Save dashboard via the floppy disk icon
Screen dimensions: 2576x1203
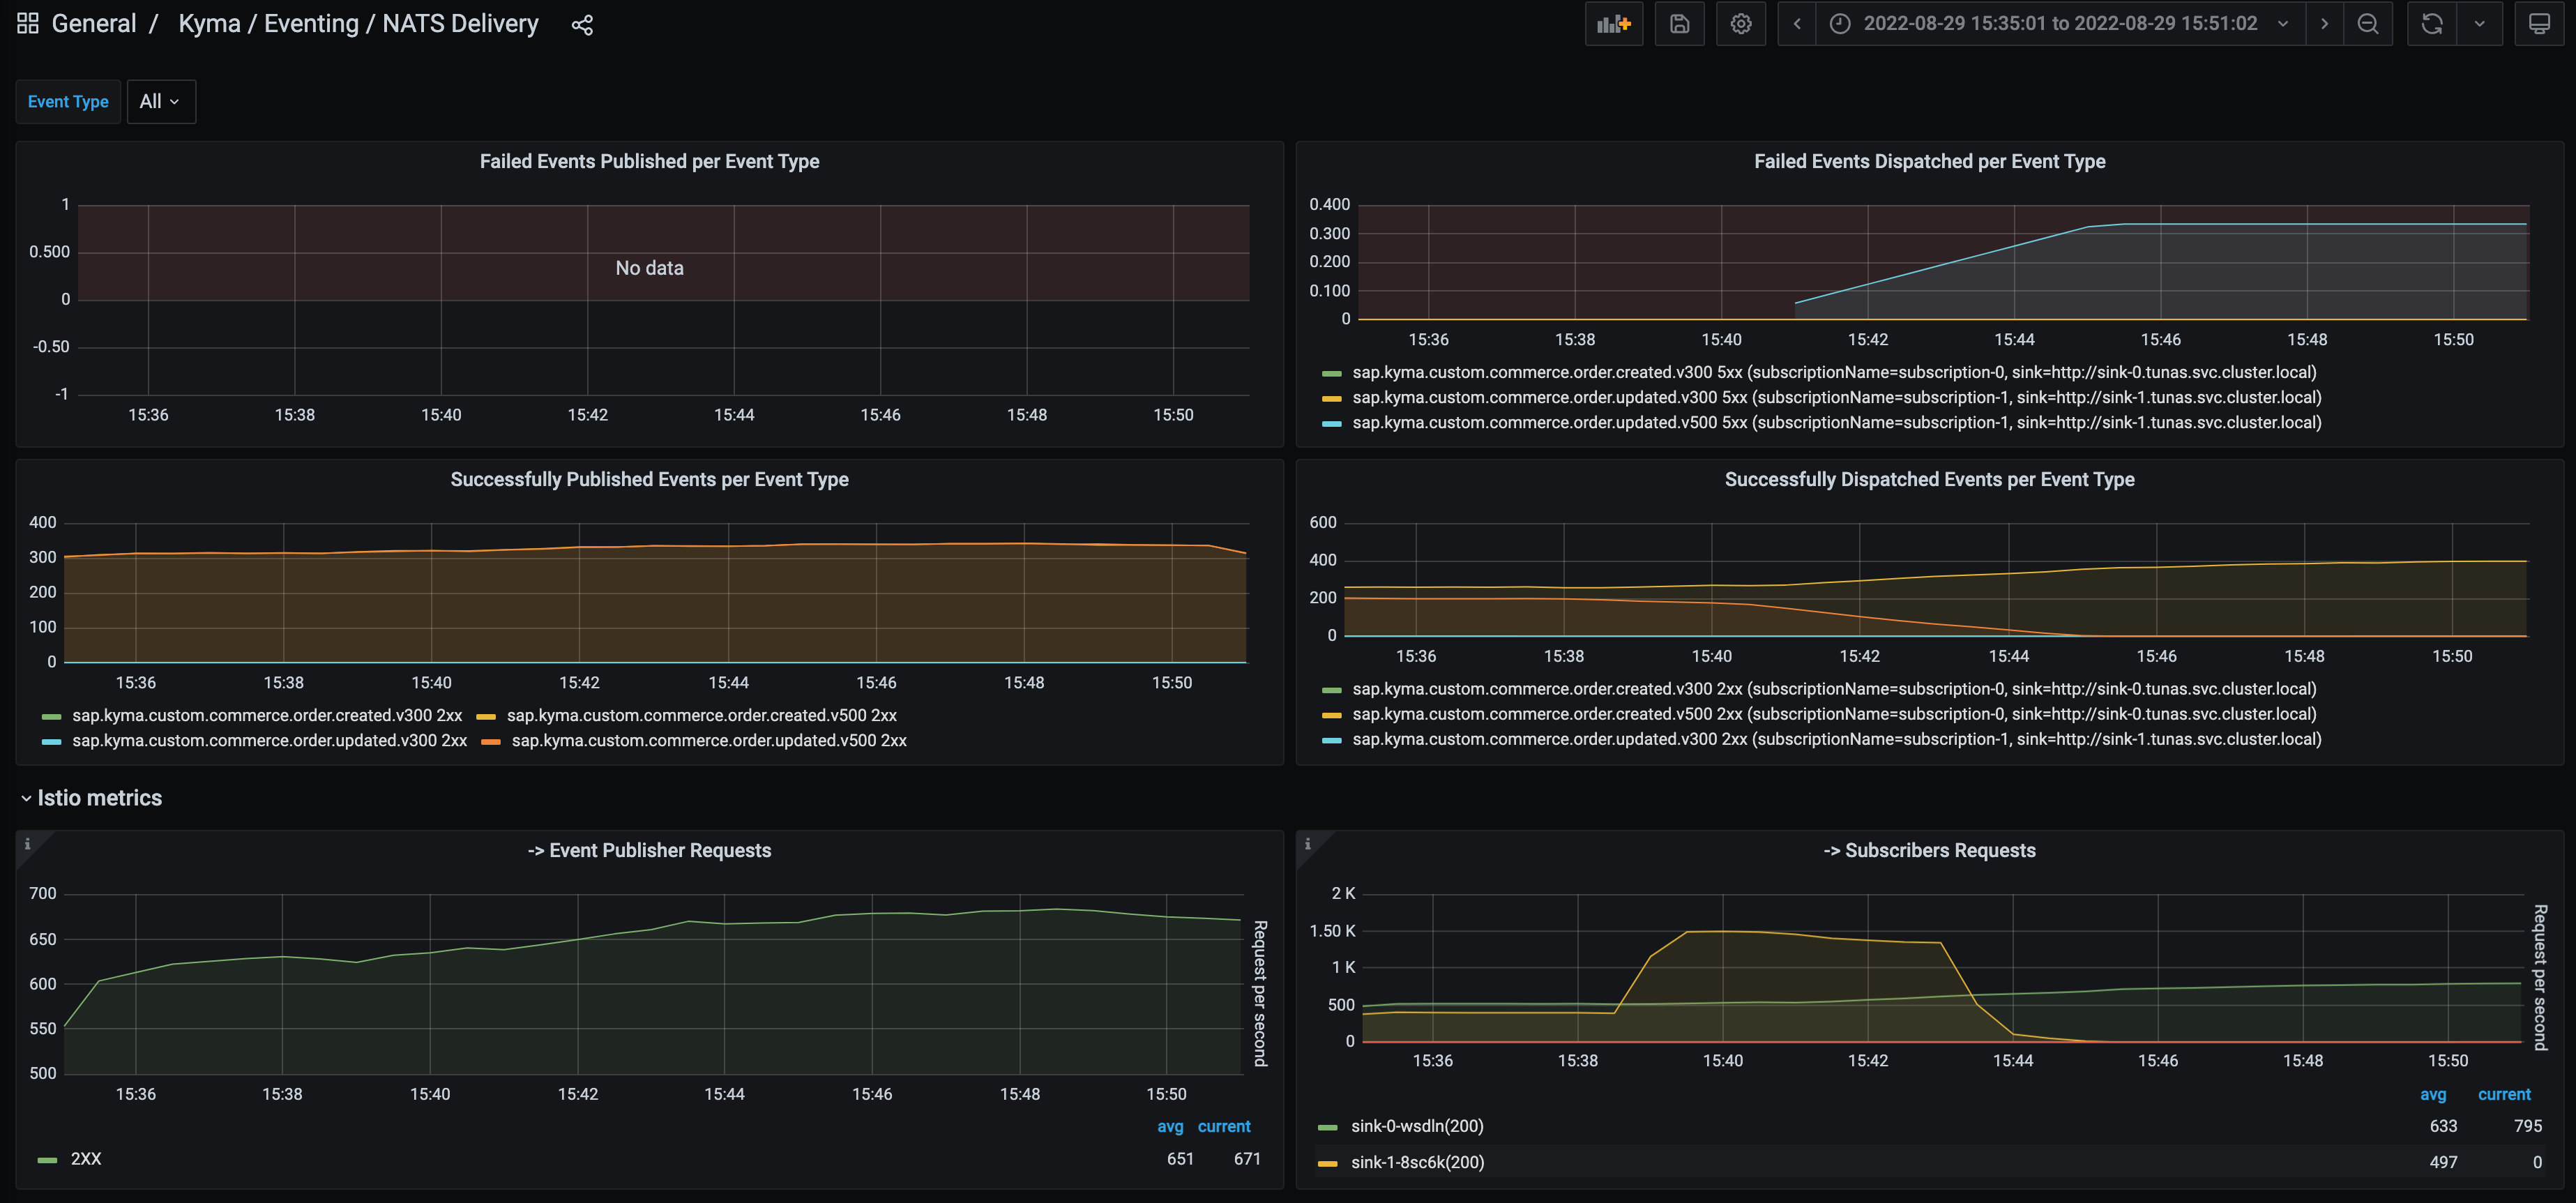coord(1679,24)
